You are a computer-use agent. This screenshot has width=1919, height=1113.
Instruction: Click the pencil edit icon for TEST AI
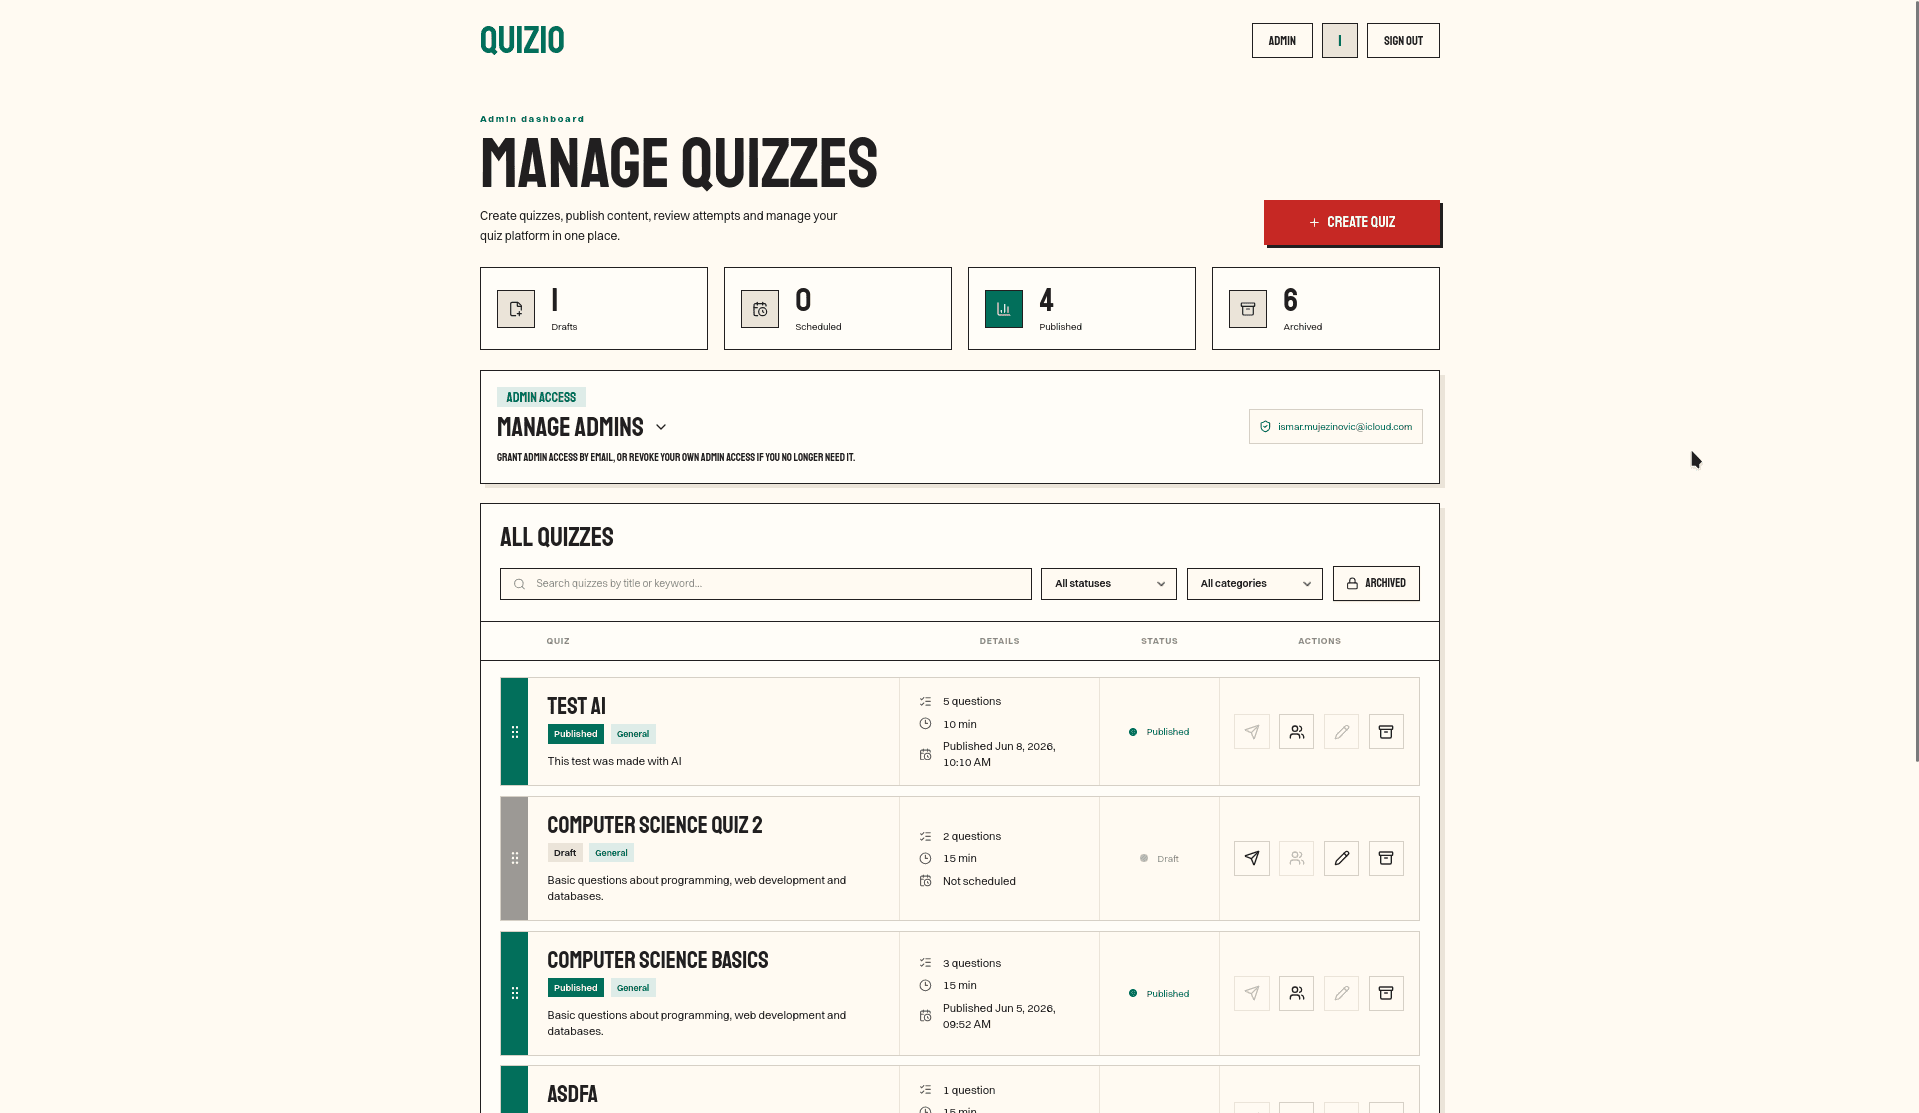pyautogui.click(x=1341, y=732)
